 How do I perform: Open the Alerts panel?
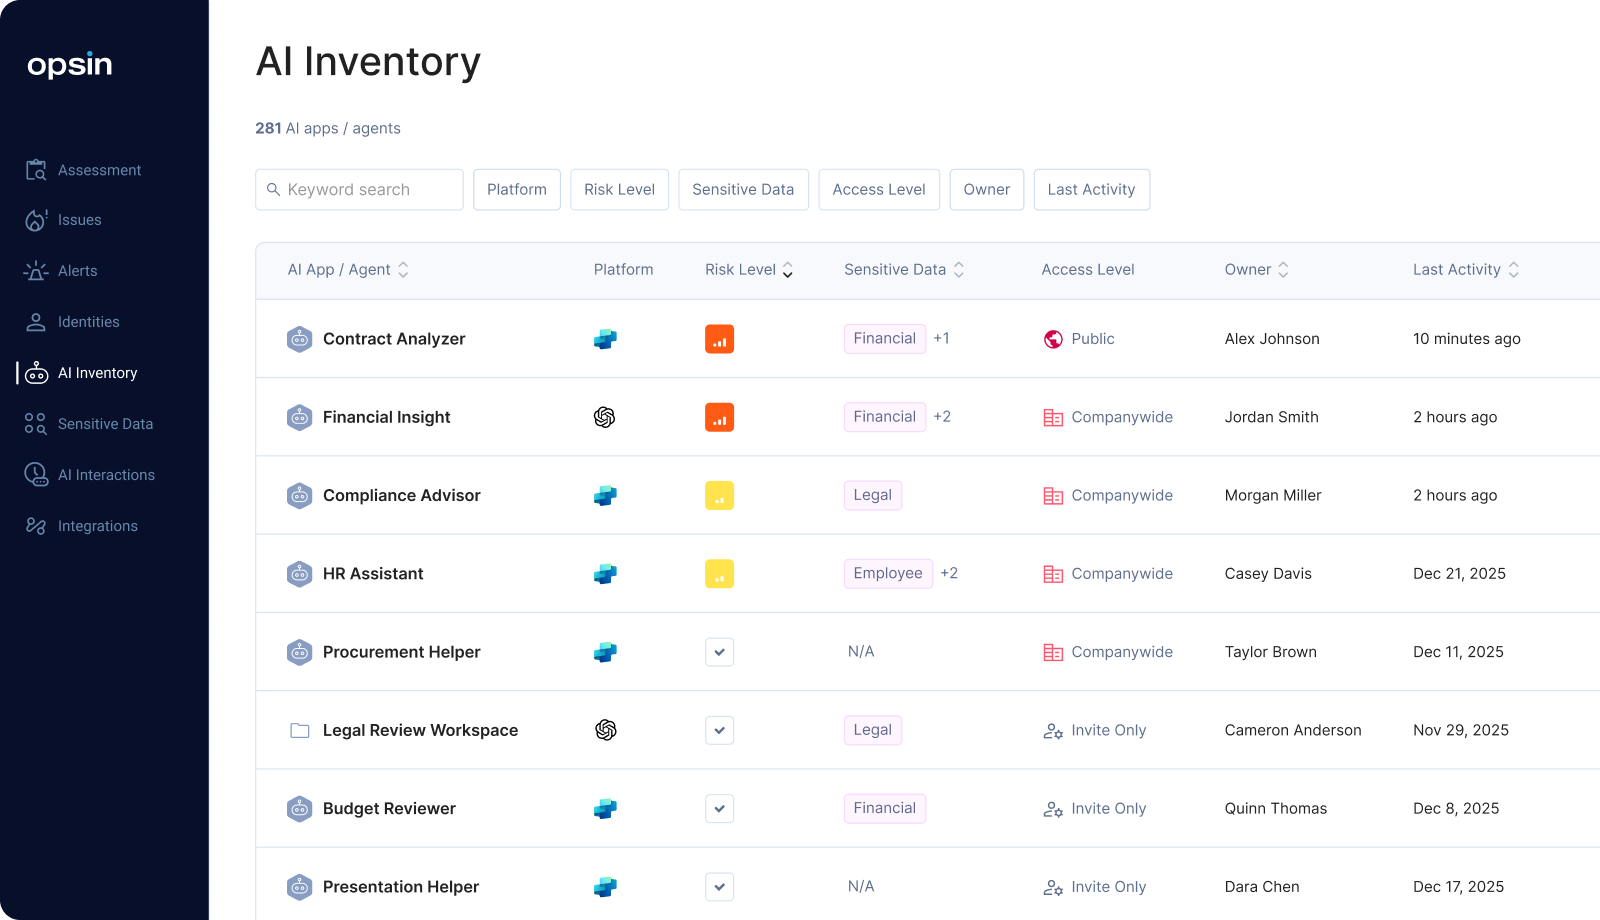[x=36, y=270]
